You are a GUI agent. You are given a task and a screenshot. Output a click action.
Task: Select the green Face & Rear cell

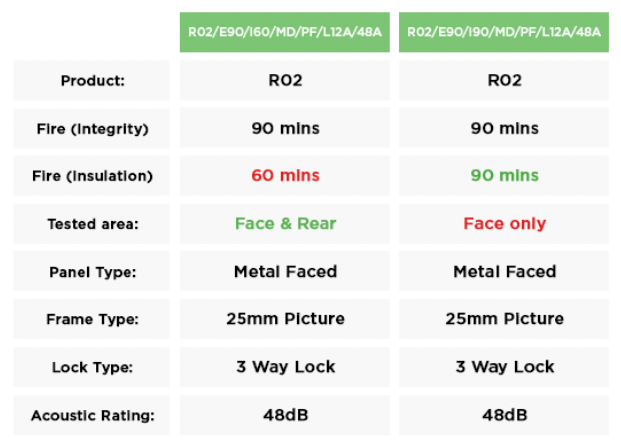pos(284,224)
